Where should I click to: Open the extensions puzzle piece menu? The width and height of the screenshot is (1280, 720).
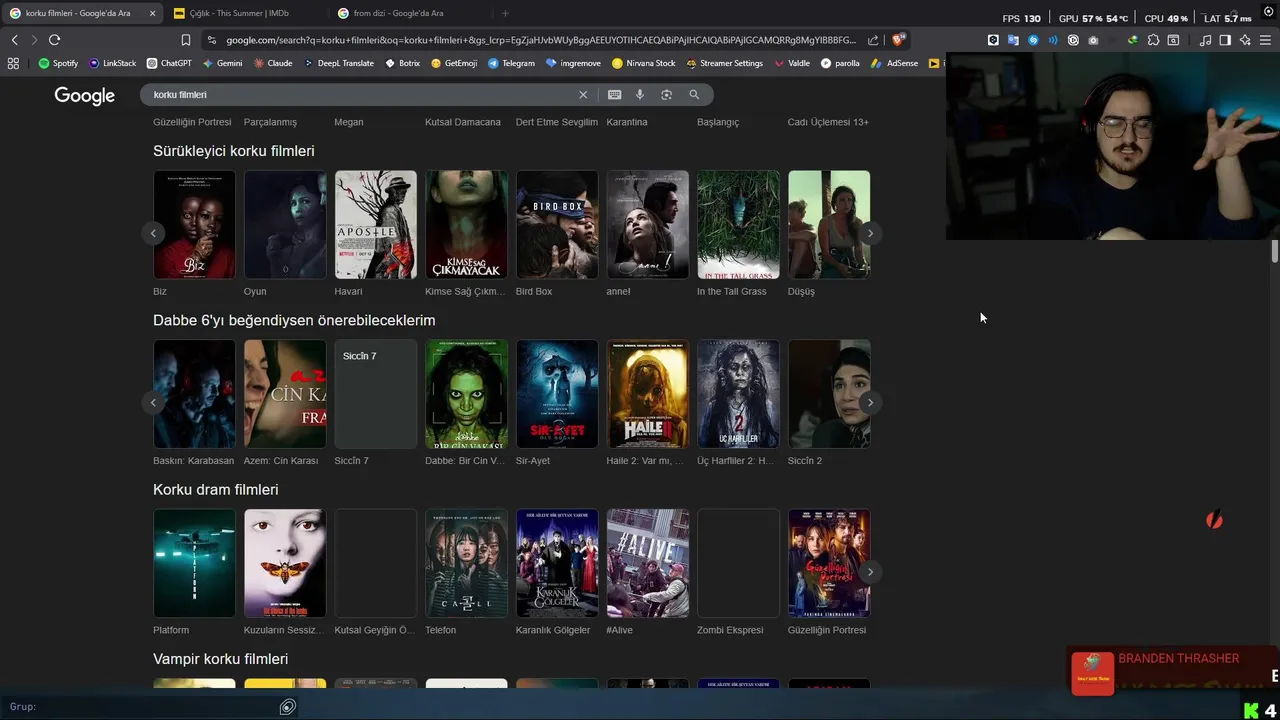coord(1153,40)
